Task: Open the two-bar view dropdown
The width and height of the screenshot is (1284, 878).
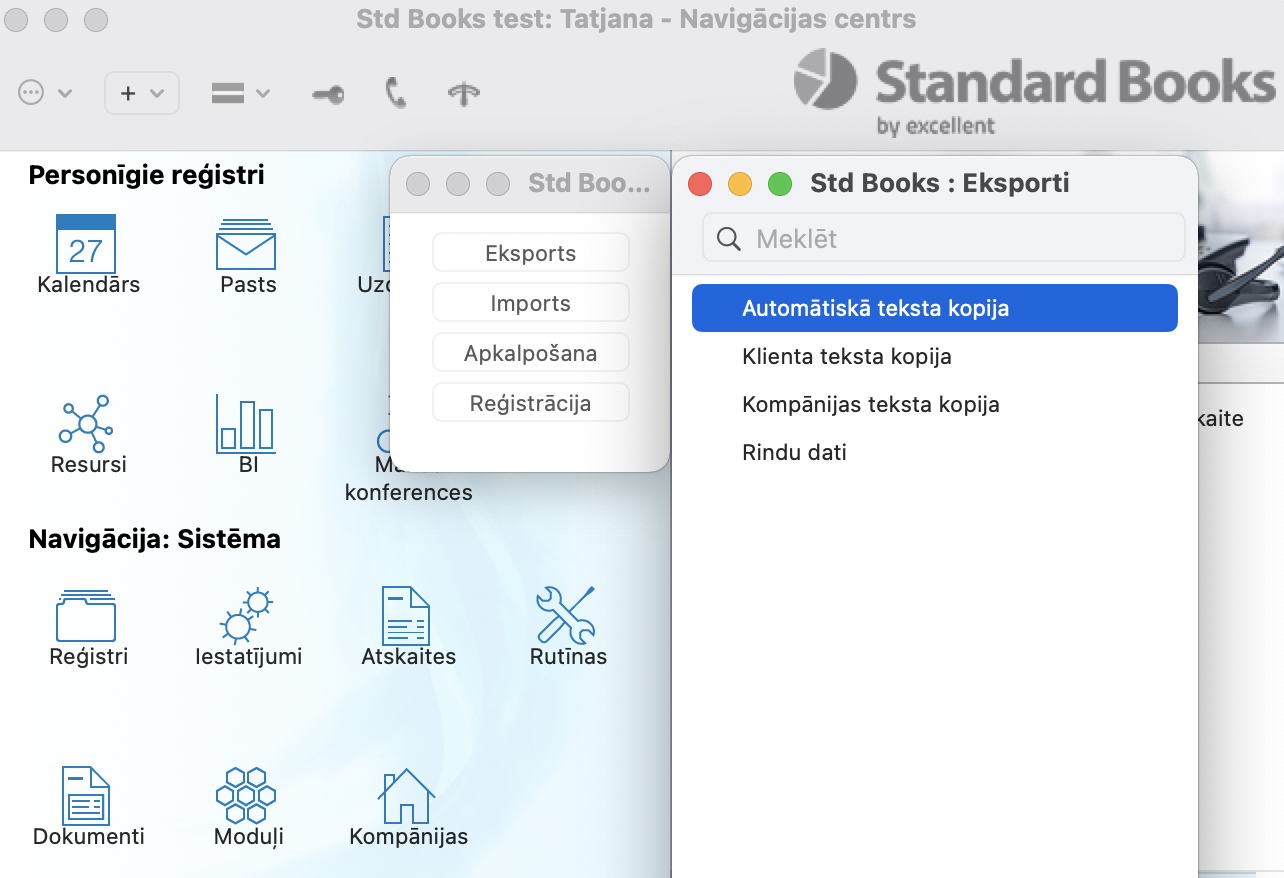Action: point(240,93)
